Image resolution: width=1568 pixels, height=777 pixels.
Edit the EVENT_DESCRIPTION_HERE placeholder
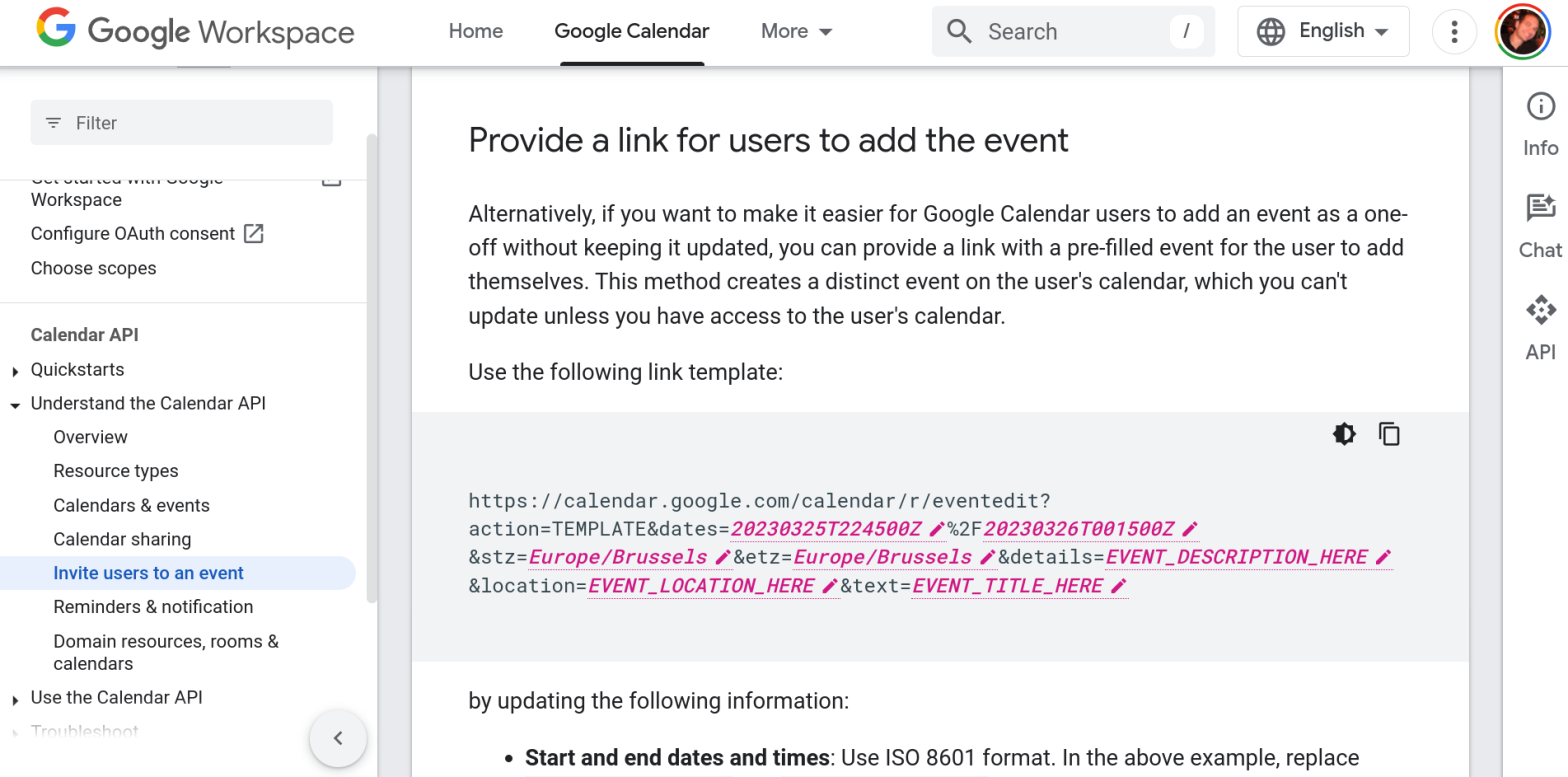coord(1249,557)
